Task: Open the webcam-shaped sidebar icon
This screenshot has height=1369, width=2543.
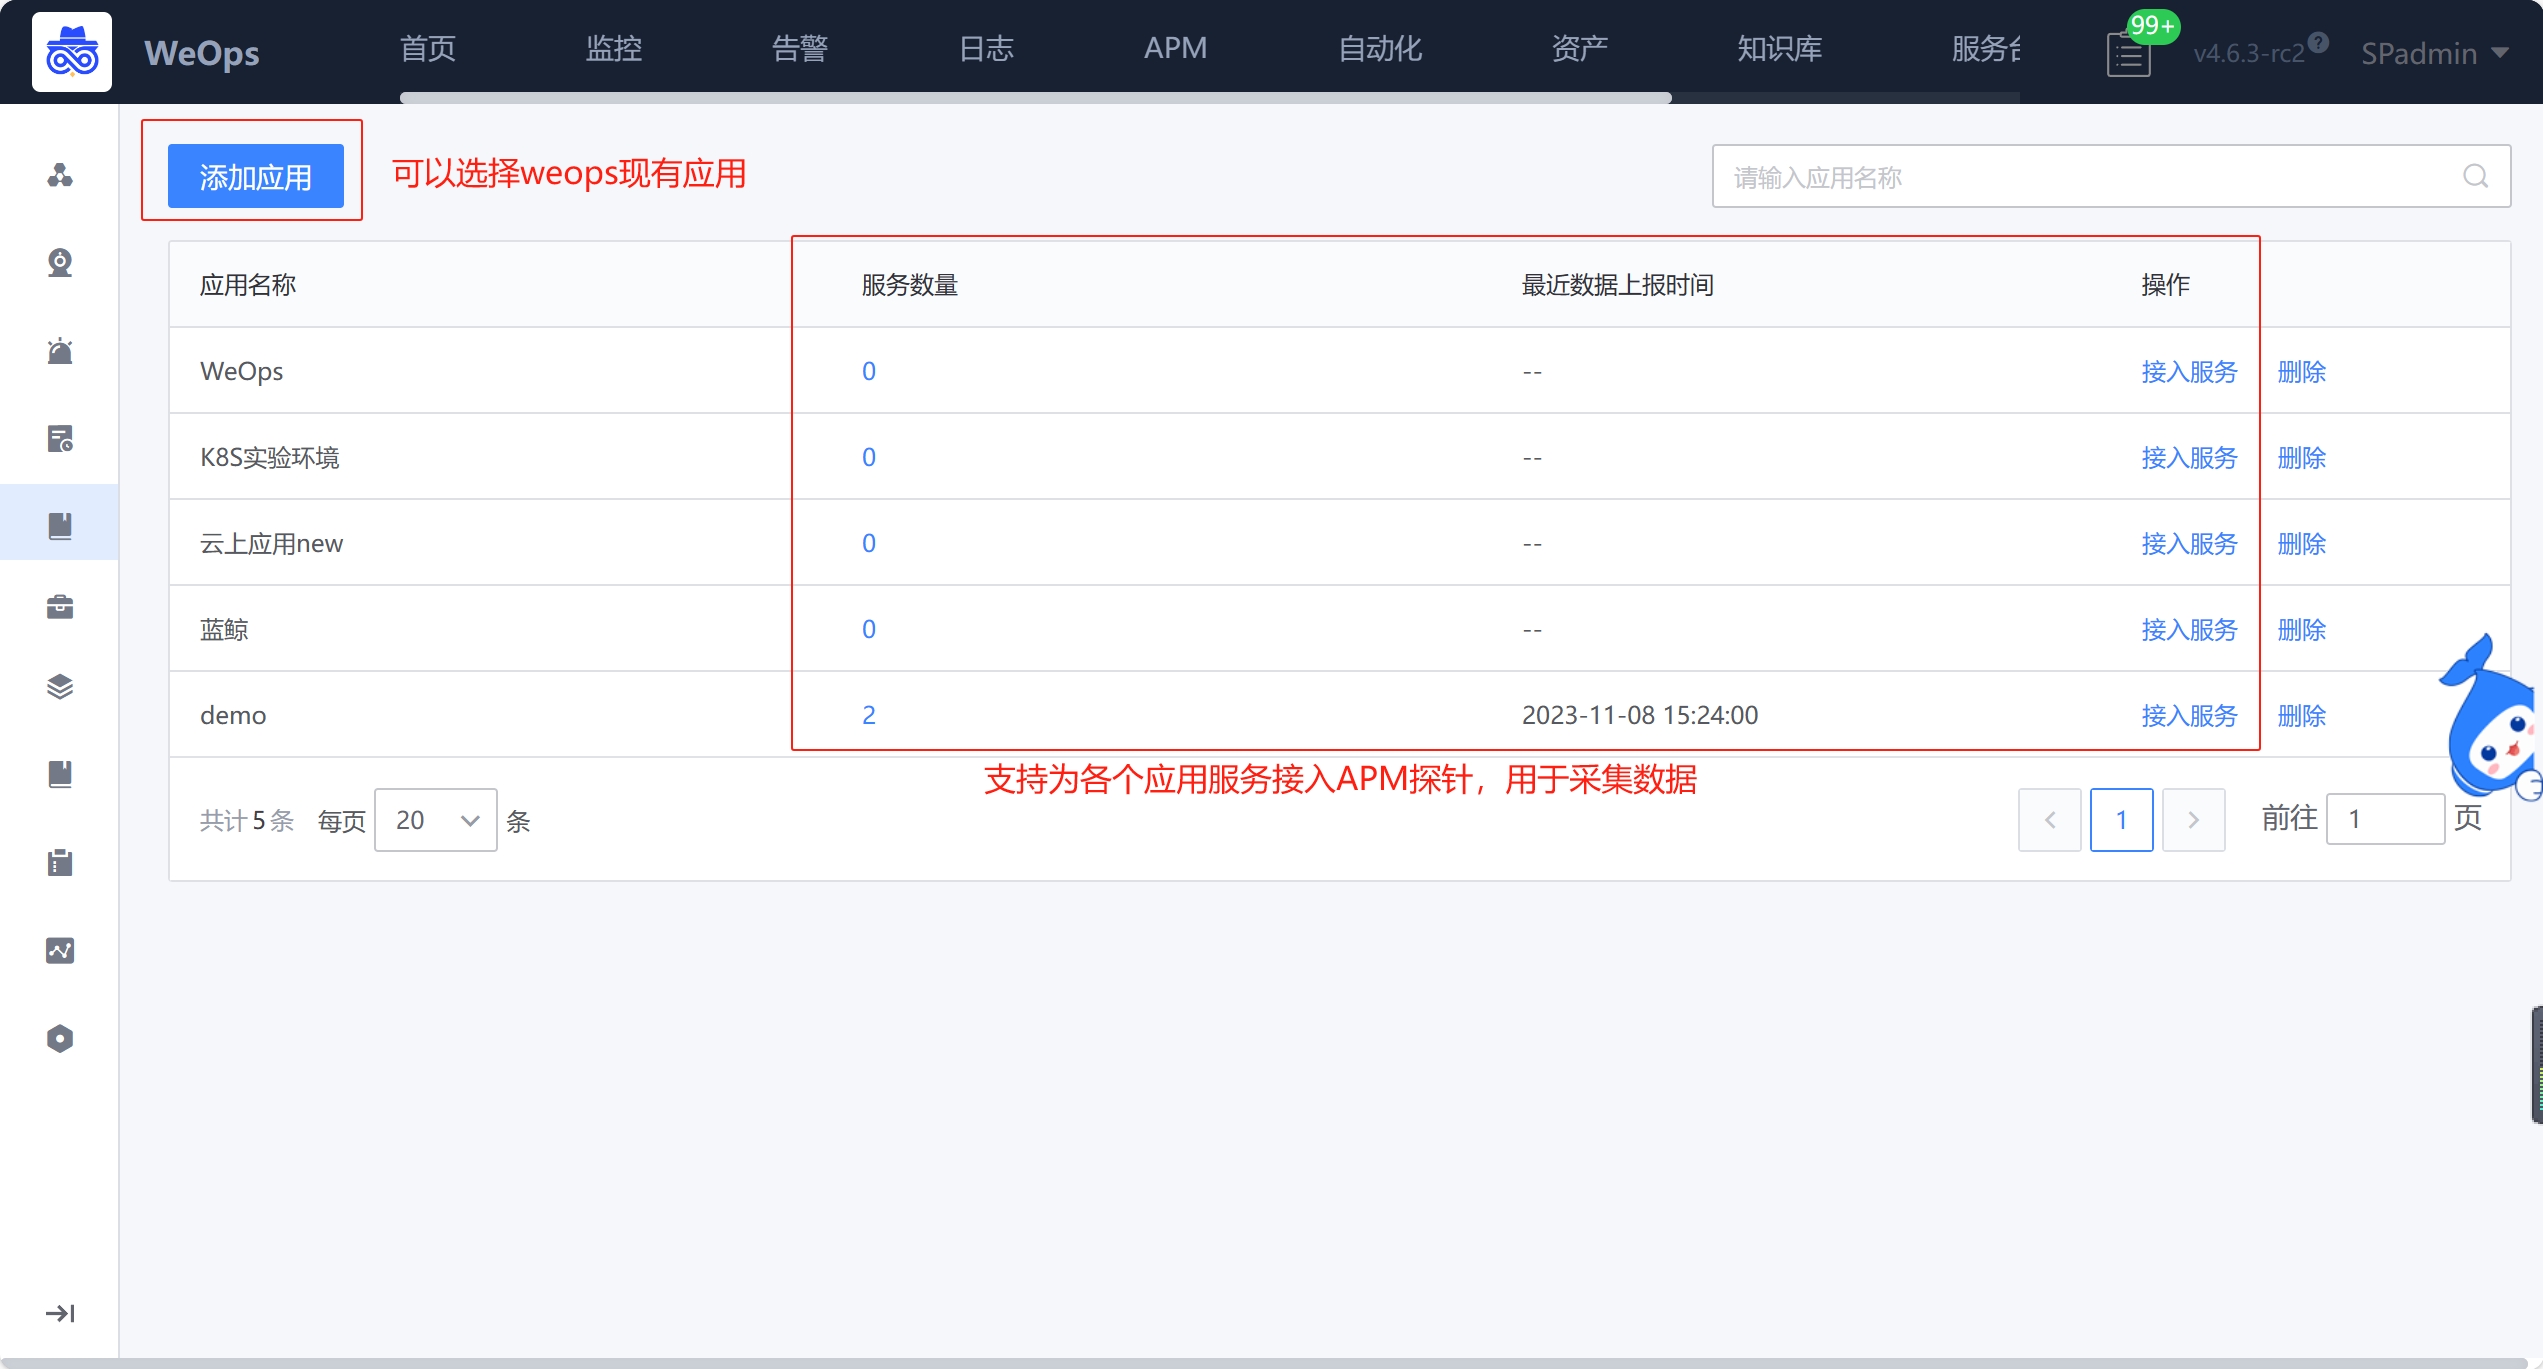Action: point(60,262)
